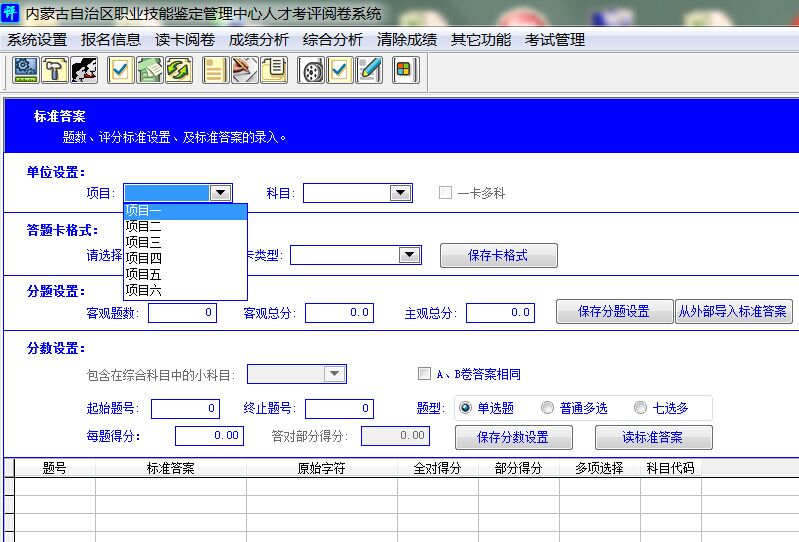Image resolution: width=799 pixels, height=542 pixels.
Task: Open the 考试管理 menu
Action: pos(555,40)
